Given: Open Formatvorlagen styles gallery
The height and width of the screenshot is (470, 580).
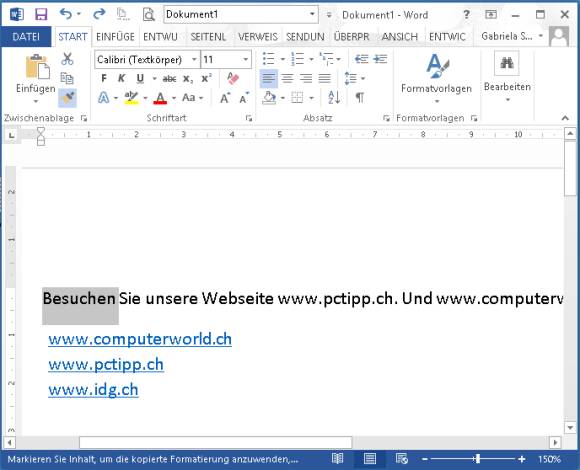Looking at the screenshot, I should (436, 78).
